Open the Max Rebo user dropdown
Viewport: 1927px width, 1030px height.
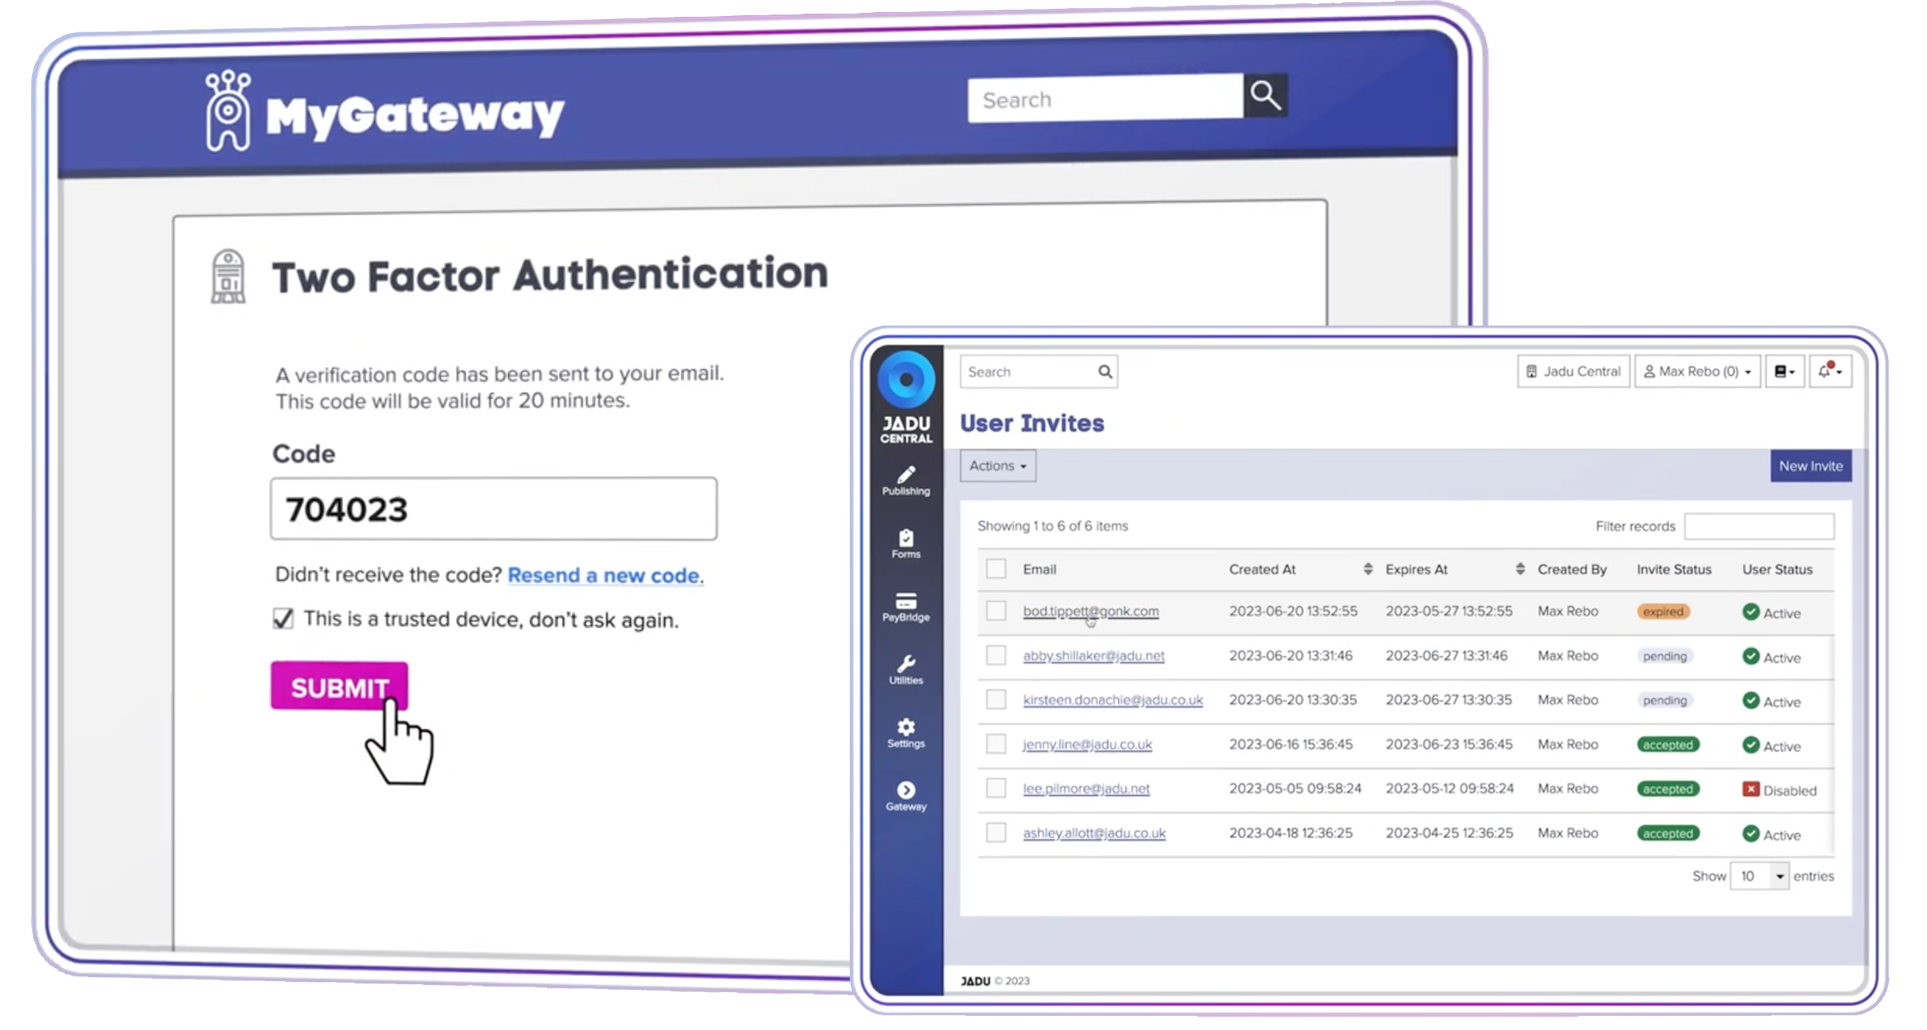(1697, 371)
